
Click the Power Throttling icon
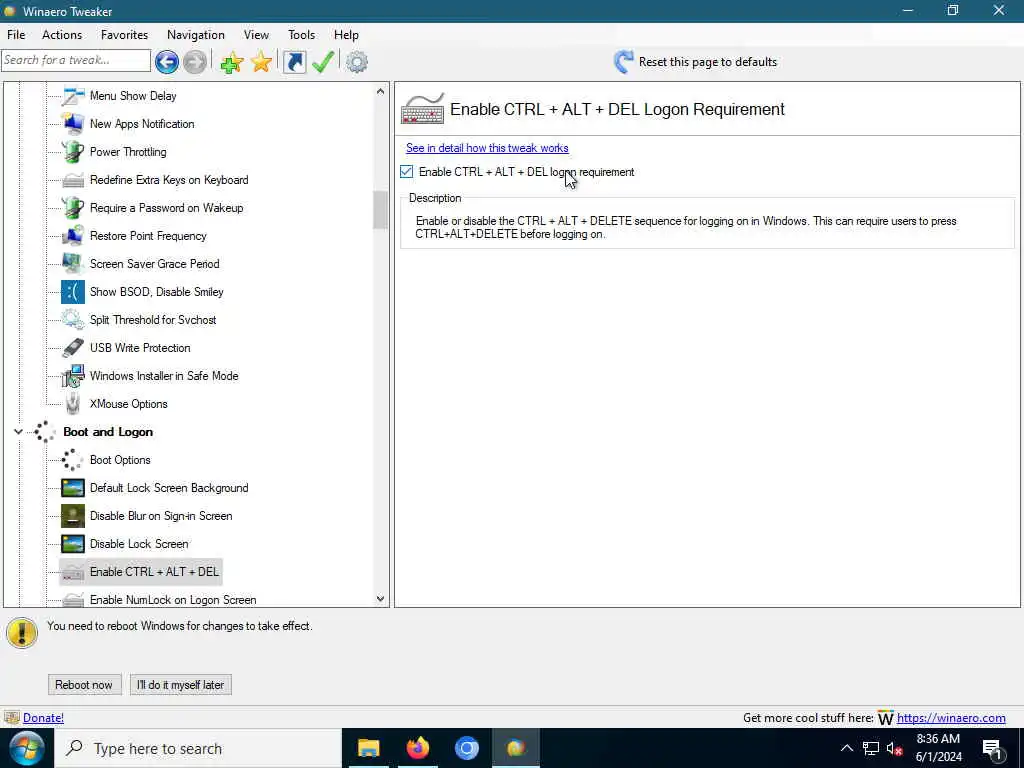[72, 152]
